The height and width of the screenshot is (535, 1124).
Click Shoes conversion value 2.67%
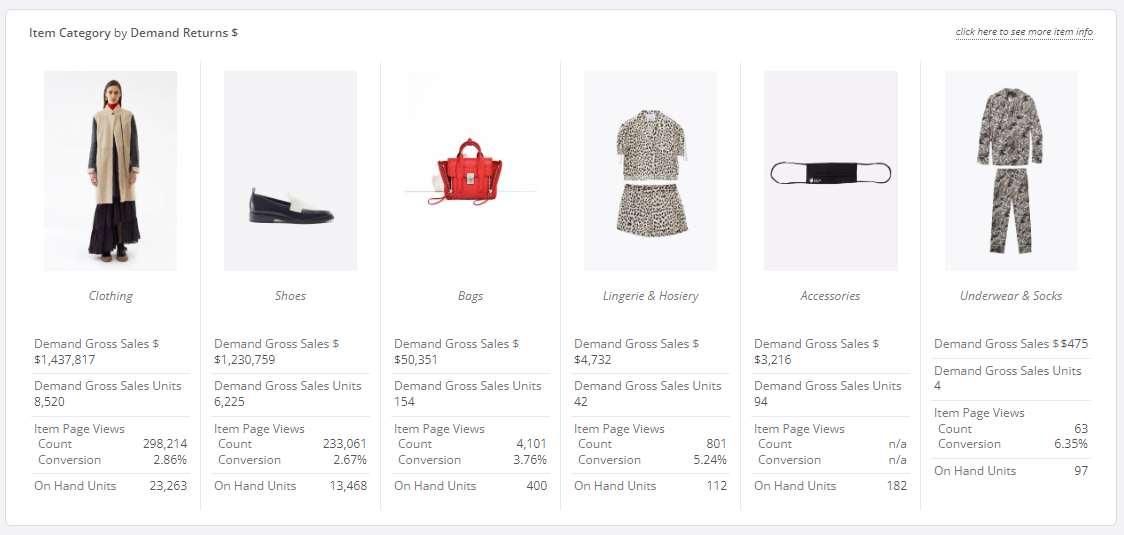click(351, 460)
